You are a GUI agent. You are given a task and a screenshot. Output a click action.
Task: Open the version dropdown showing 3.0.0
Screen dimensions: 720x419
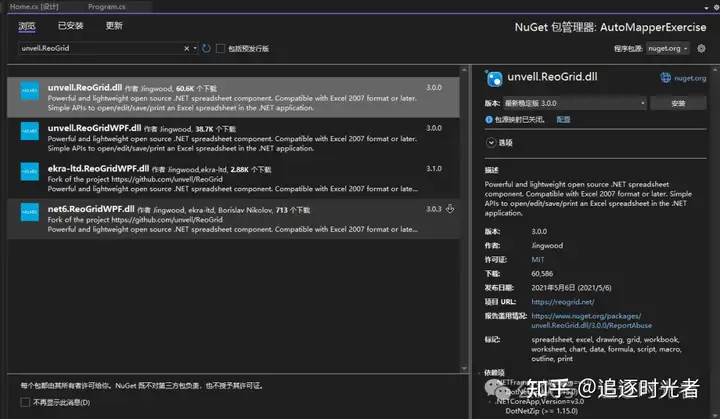tap(574, 103)
